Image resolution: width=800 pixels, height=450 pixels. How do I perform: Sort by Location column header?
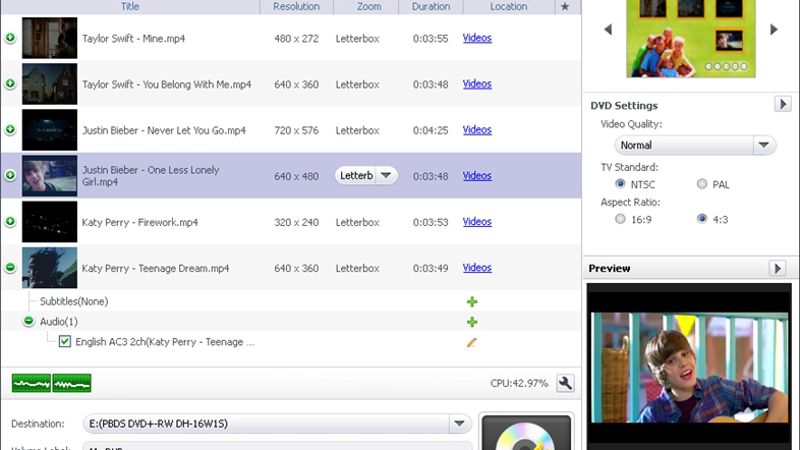[x=509, y=7]
